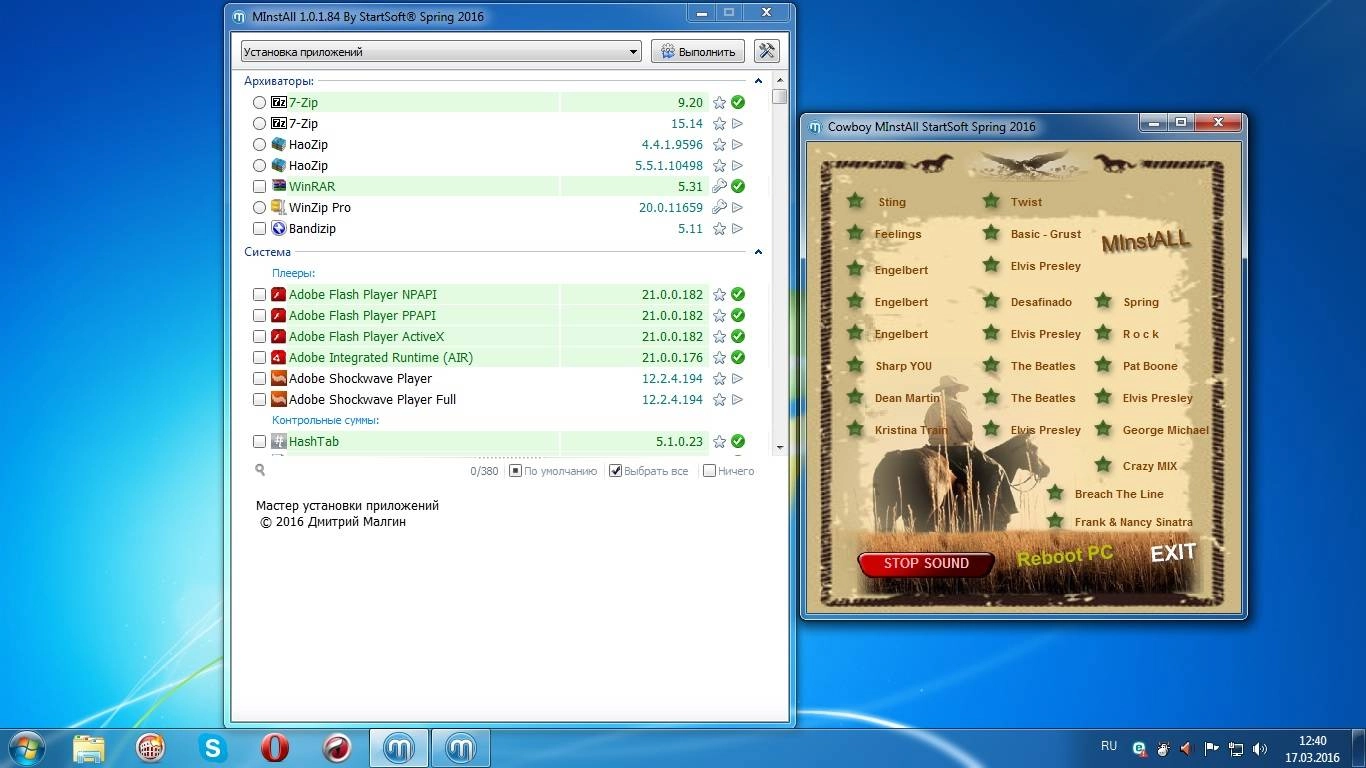This screenshot has width=1366, height=768.
Task: Click the clock showing 12:40
Action: [x=1312, y=741]
